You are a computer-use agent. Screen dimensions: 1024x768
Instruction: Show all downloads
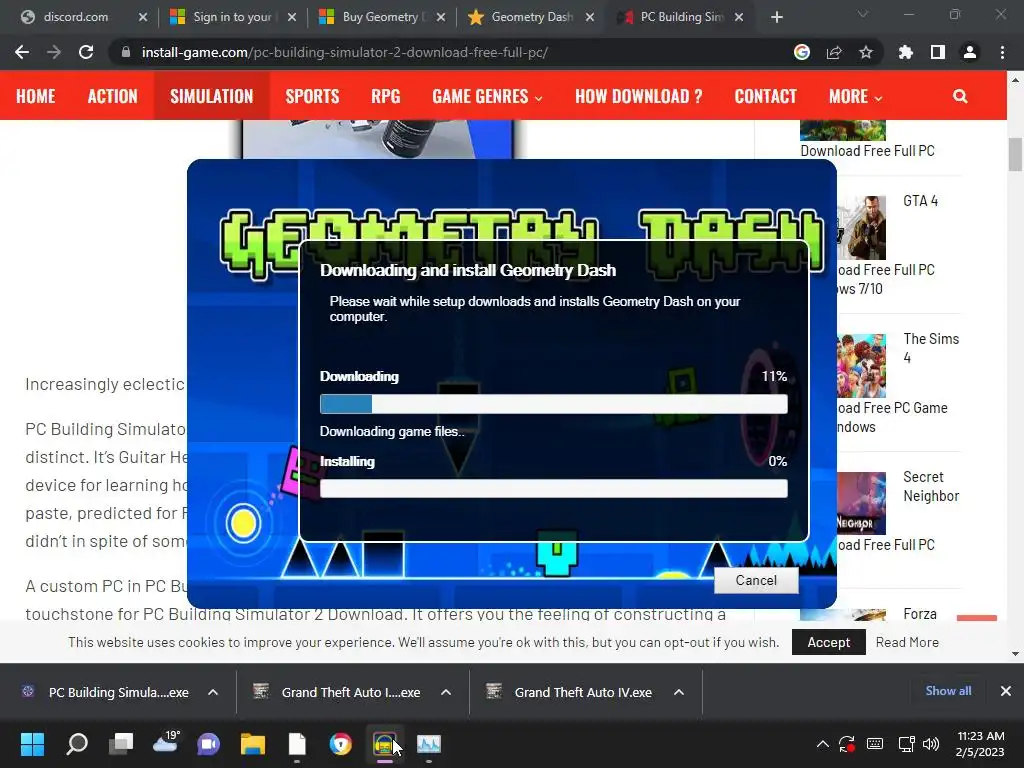click(x=948, y=691)
